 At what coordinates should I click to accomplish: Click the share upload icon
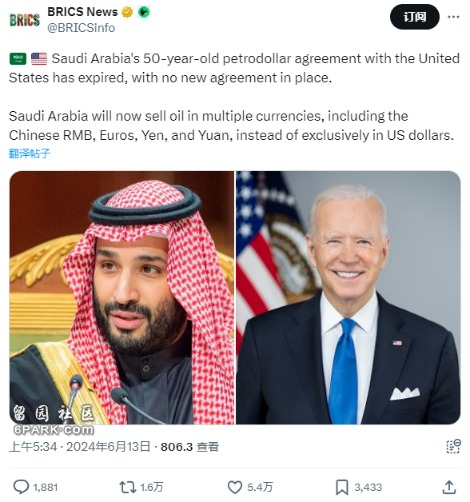click(449, 487)
